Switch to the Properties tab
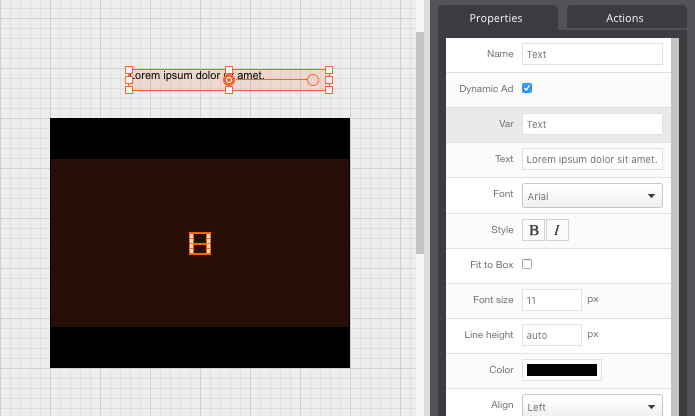Viewport: 695px width, 416px height. 497,18
